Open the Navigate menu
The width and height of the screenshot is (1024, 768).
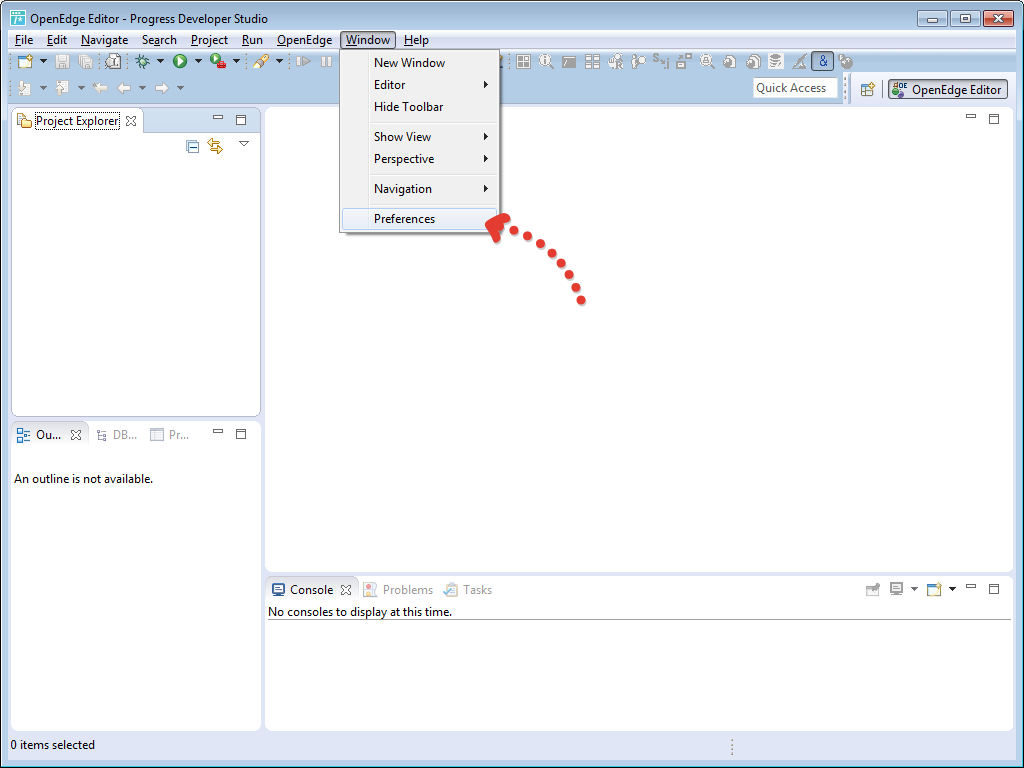(x=104, y=40)
